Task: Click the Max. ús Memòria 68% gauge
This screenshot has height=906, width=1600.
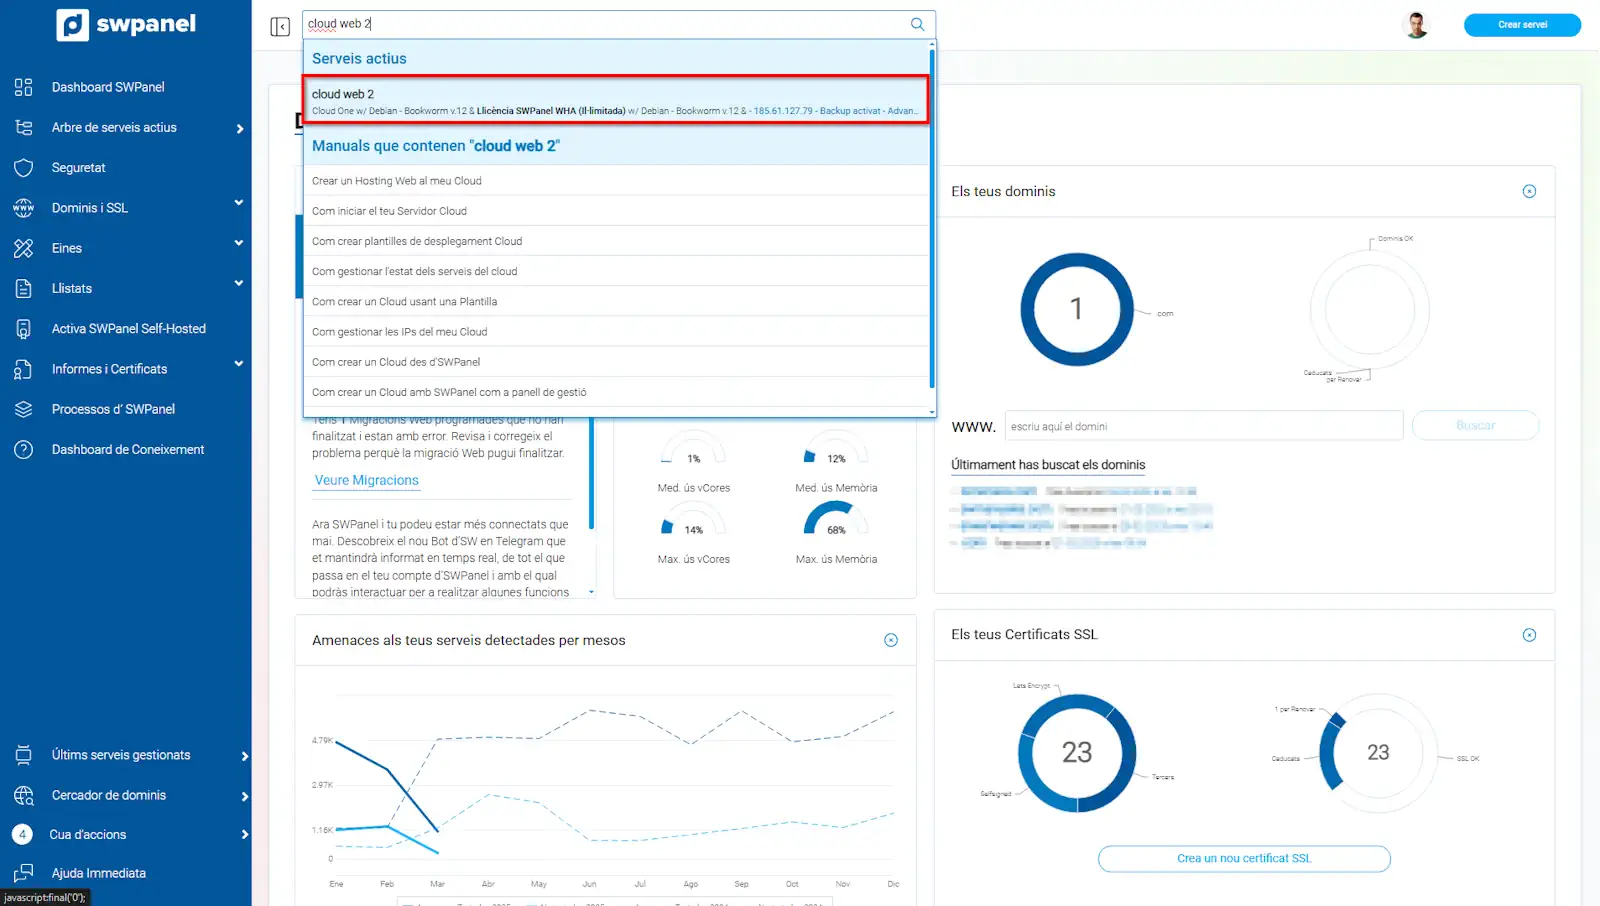Action: pos(836,521)
